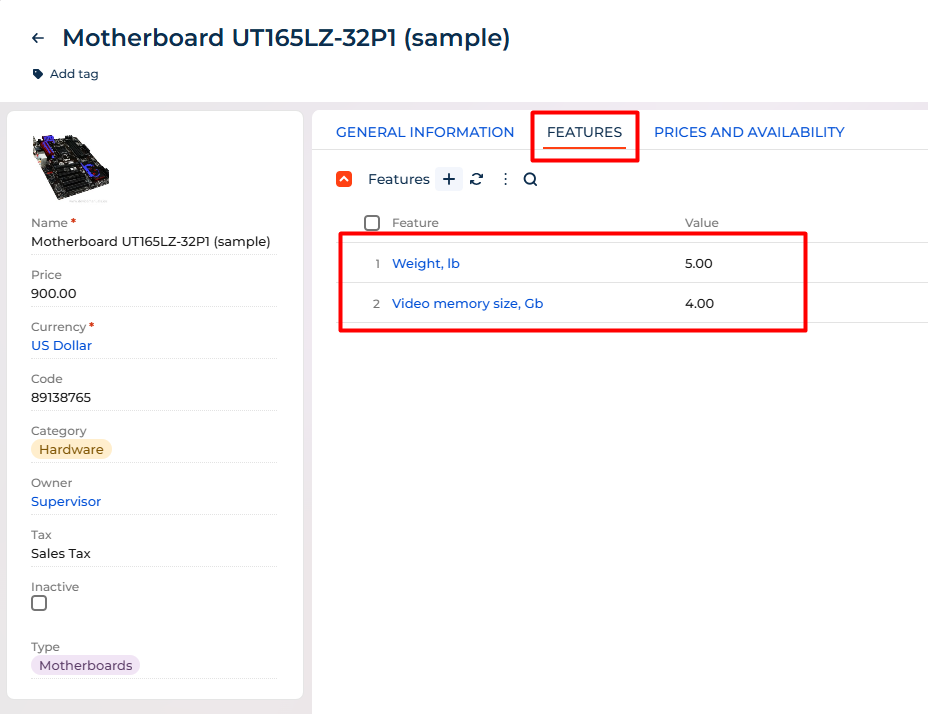The height and width of the screenshot is (714, 928).
Task: Click the tag icon beside Add tag
Action: click(x=38, y=74)
